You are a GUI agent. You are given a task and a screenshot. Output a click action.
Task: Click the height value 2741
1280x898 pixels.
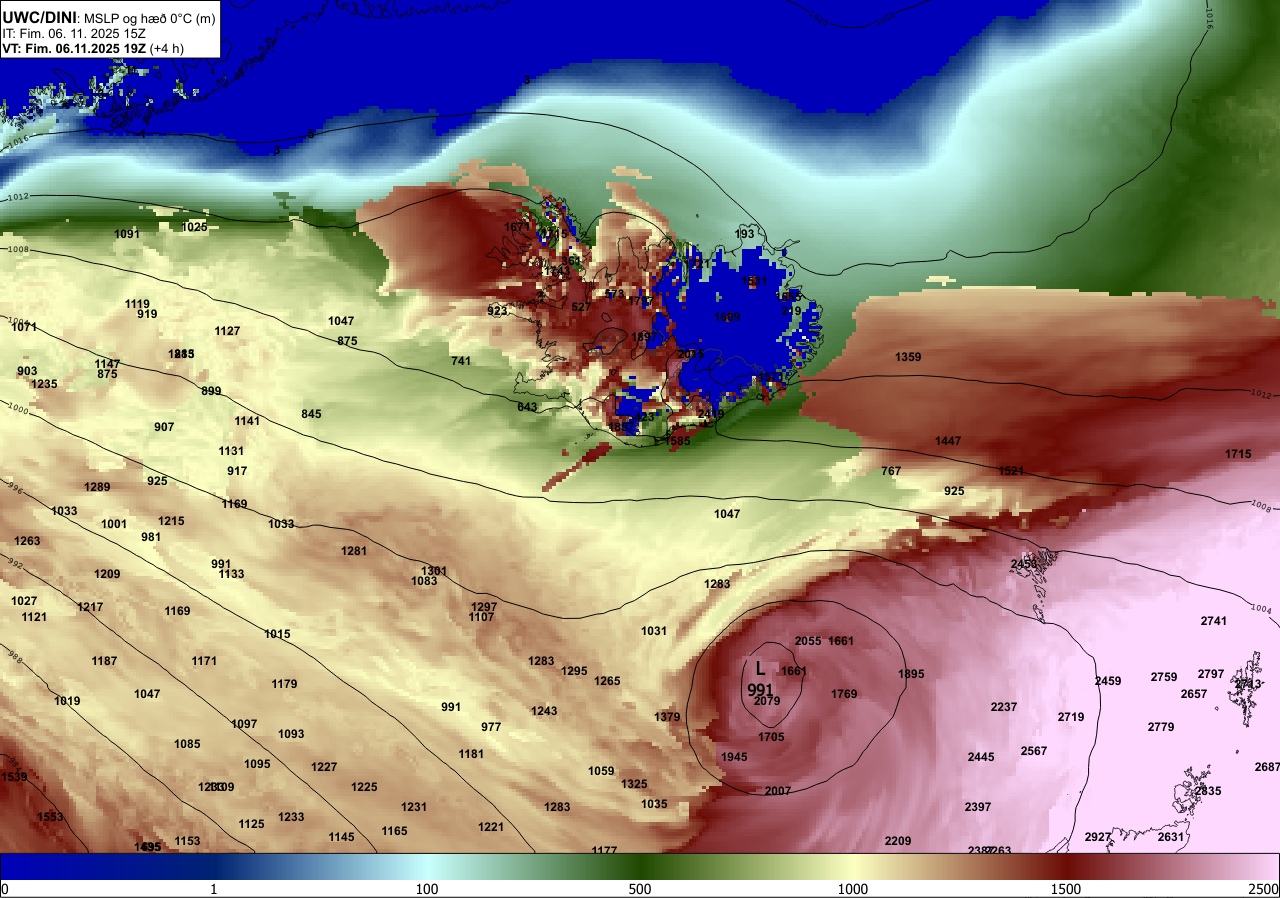click(x=1213, y=621)
